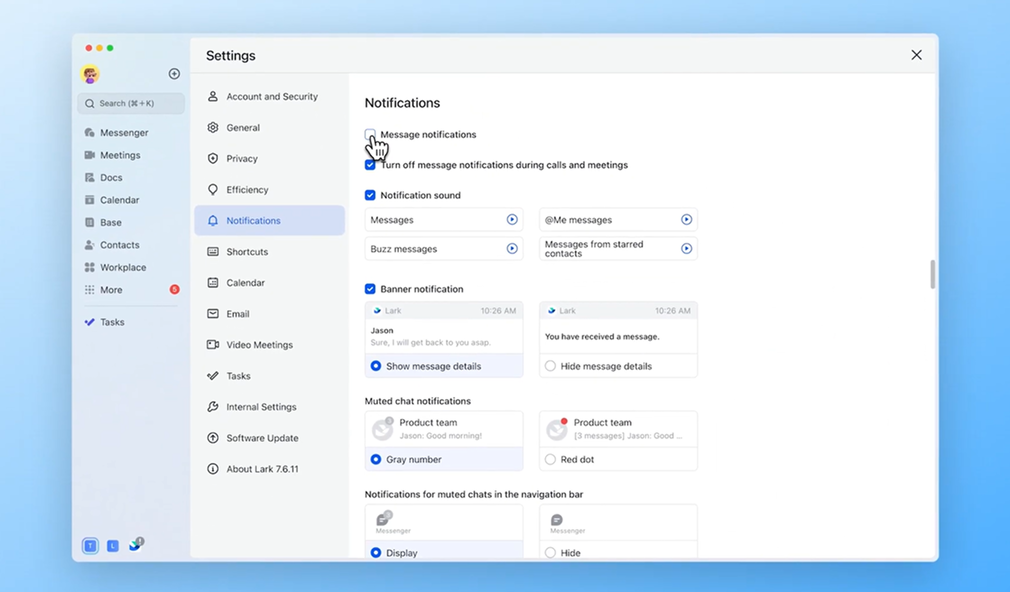Switch to Video Meetings settings
The width and height of the screenshot is (1010, 592).
click(x=259, y=345)
